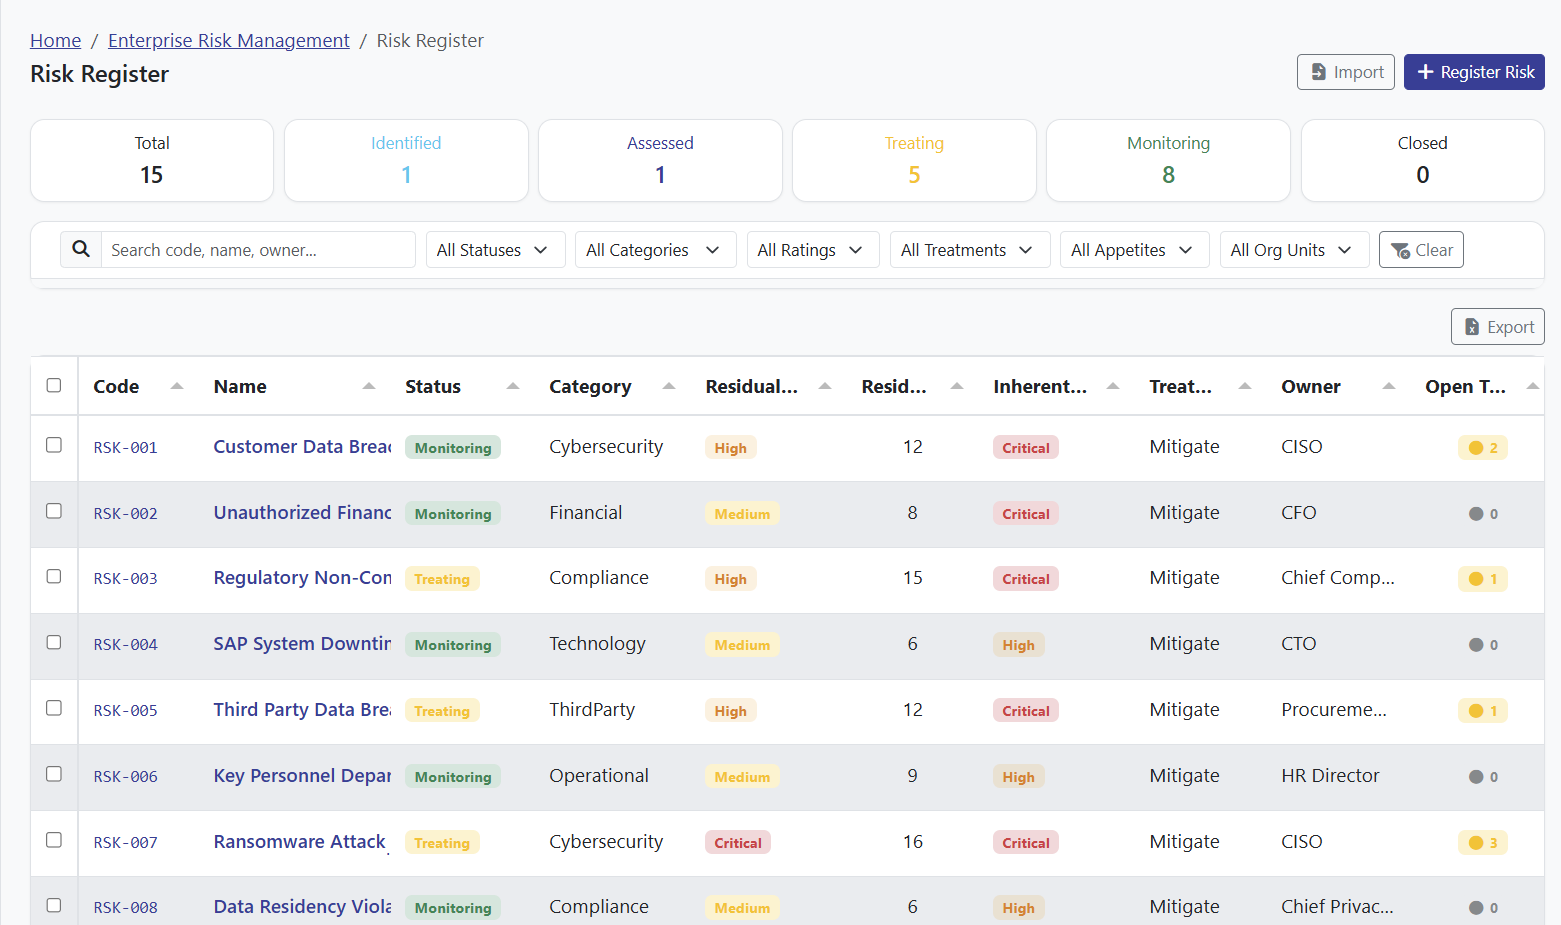The width and height of the screenshot is (1561, 925).
Task: Sort by Residual rating column arrow
Action: tap(825, 386)
